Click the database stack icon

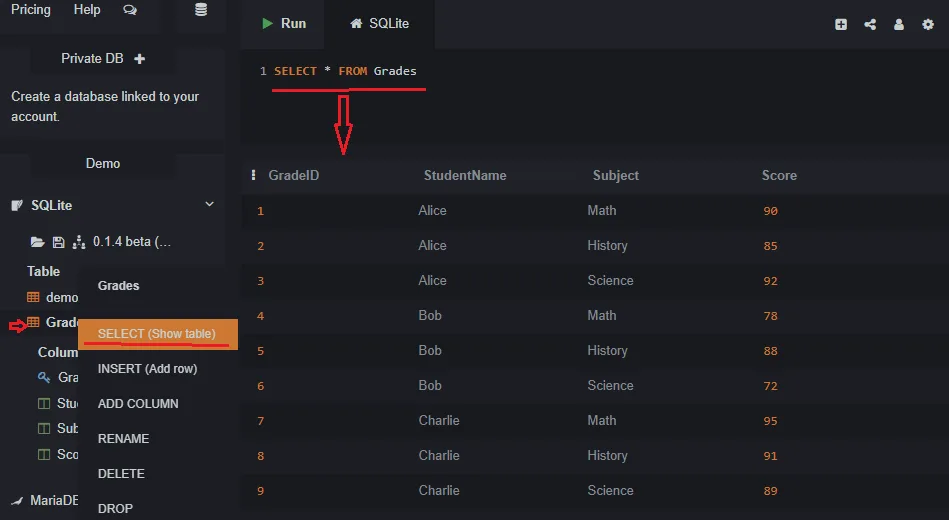pos(201,10)
